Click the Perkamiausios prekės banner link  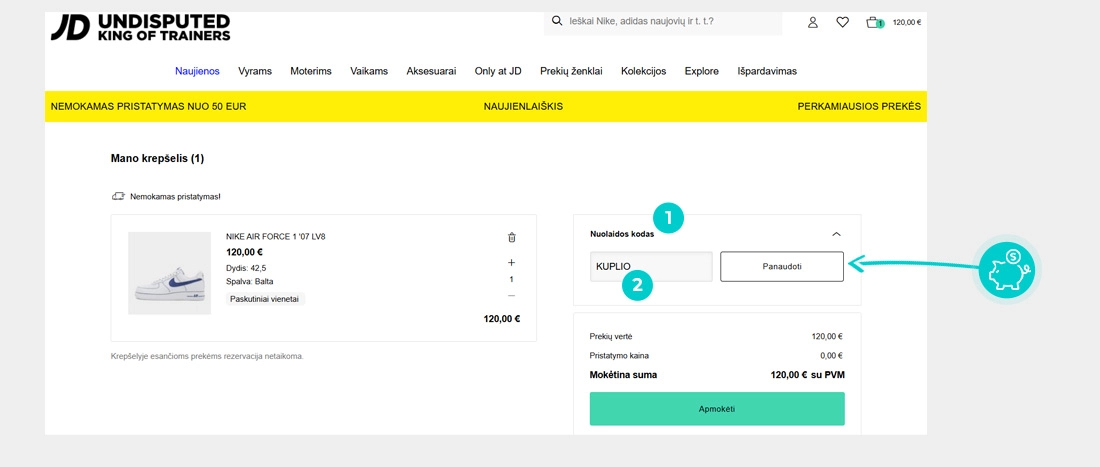(x=858, y=106)
